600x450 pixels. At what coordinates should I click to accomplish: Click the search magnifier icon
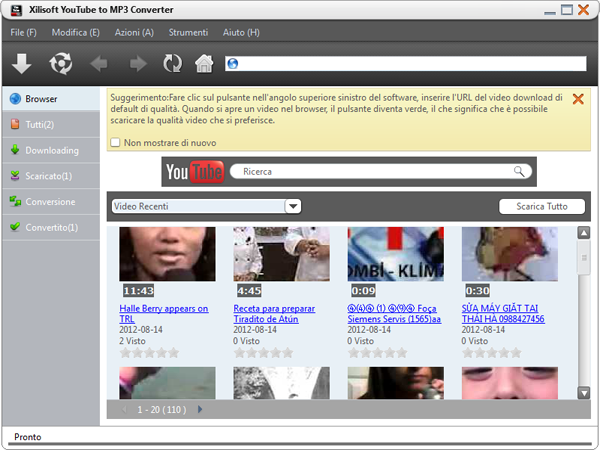point(519,172)
